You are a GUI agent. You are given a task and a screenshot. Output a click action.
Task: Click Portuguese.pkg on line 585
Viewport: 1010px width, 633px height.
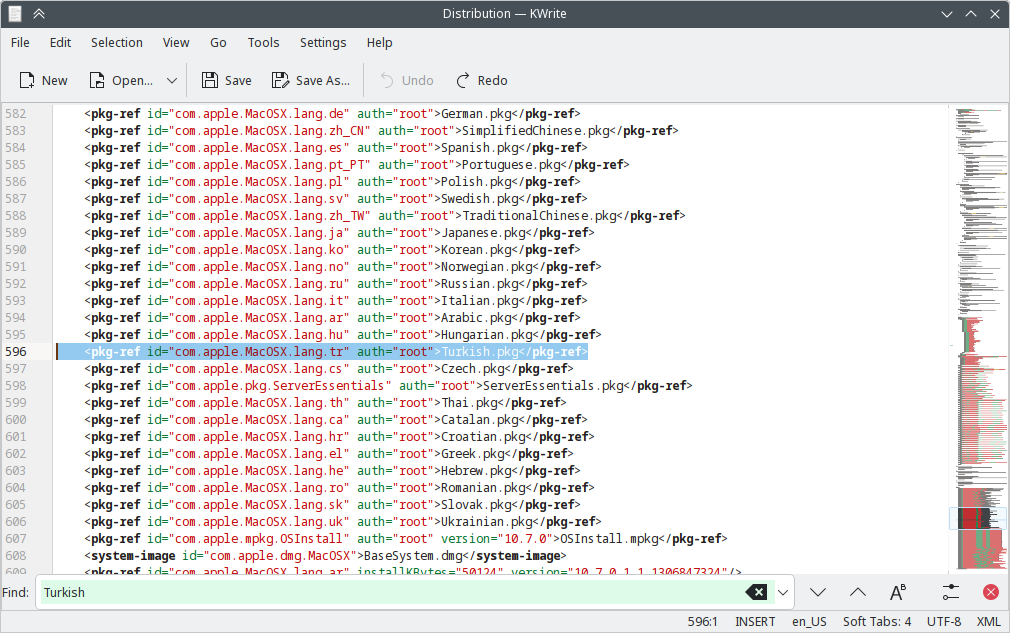511,165
